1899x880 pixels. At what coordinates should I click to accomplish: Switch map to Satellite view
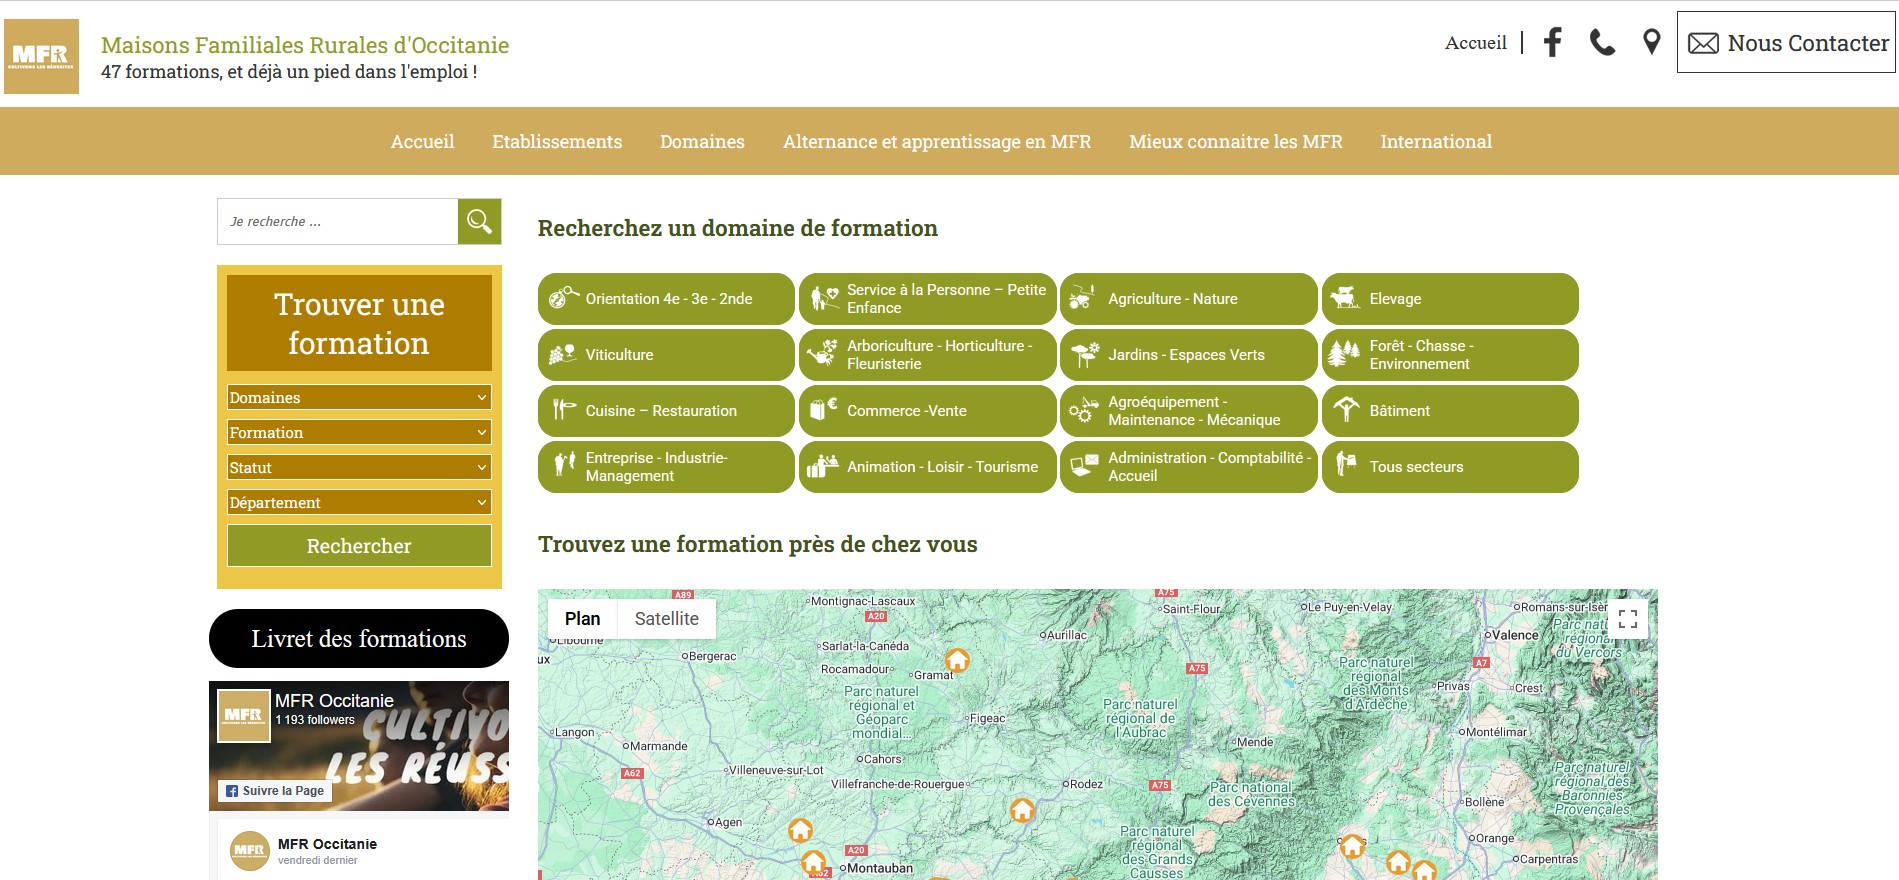click(666, 619)
